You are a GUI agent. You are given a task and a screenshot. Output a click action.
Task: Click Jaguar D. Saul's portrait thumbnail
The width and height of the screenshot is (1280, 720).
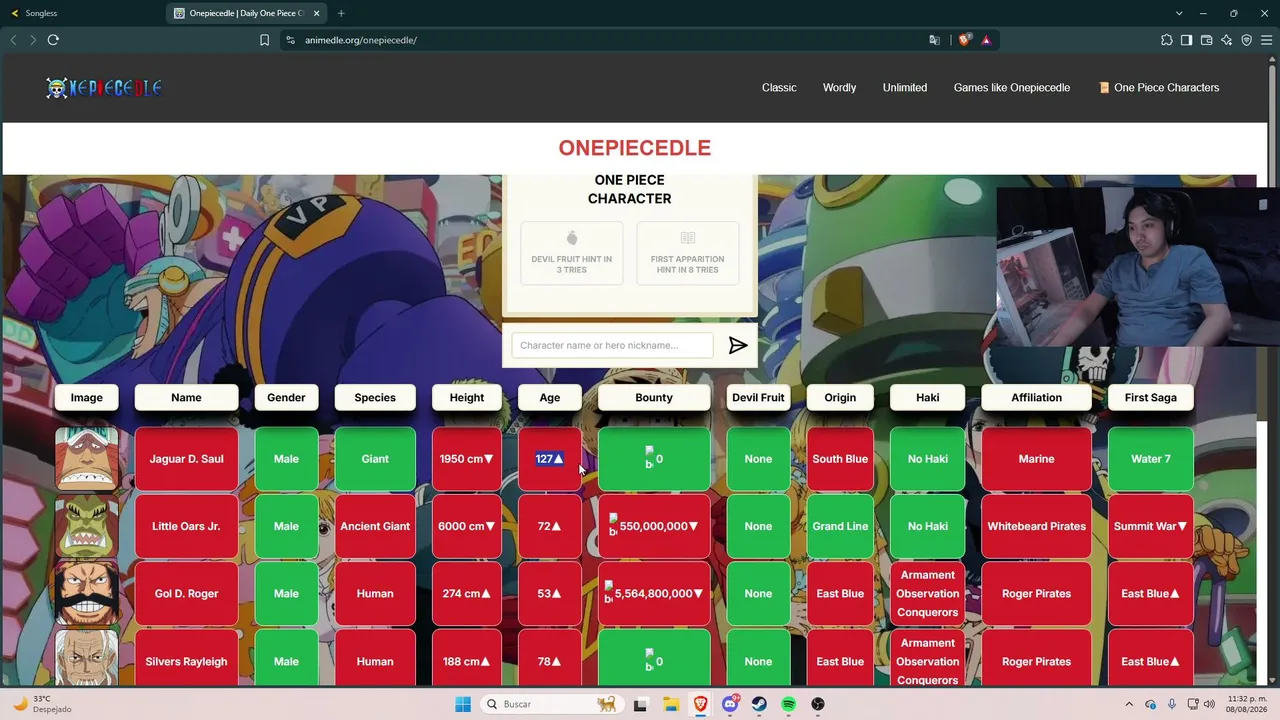click(86, 459)
